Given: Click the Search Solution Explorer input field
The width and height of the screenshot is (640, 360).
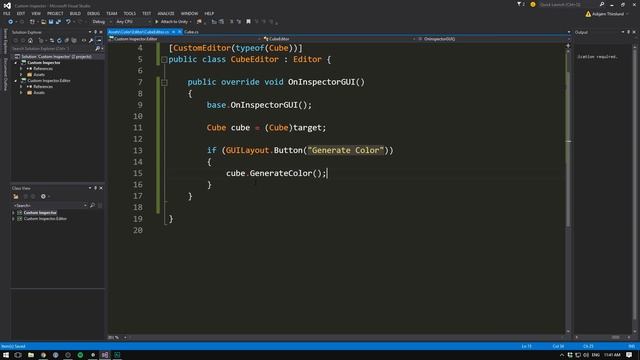Looking at the screenshot, I should coord(53,49).
